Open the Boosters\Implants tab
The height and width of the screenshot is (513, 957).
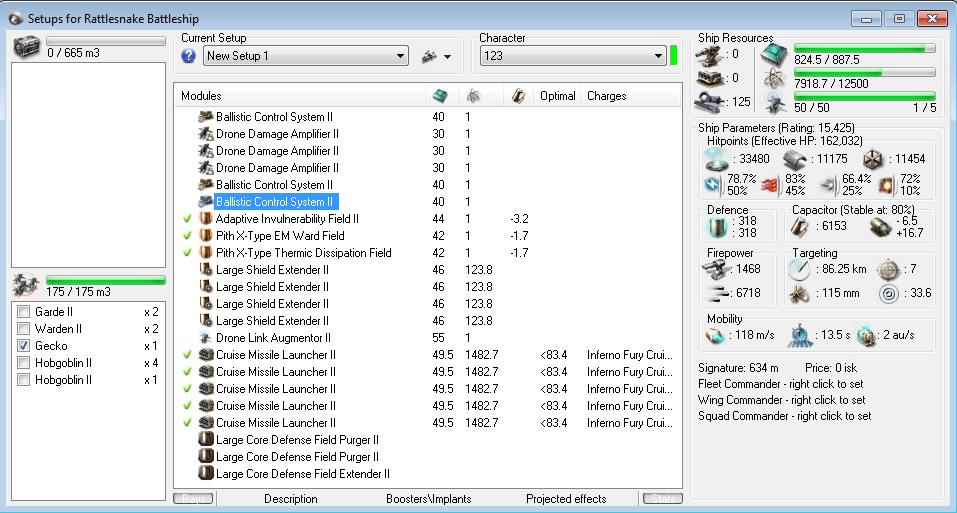tap(428, 498)
